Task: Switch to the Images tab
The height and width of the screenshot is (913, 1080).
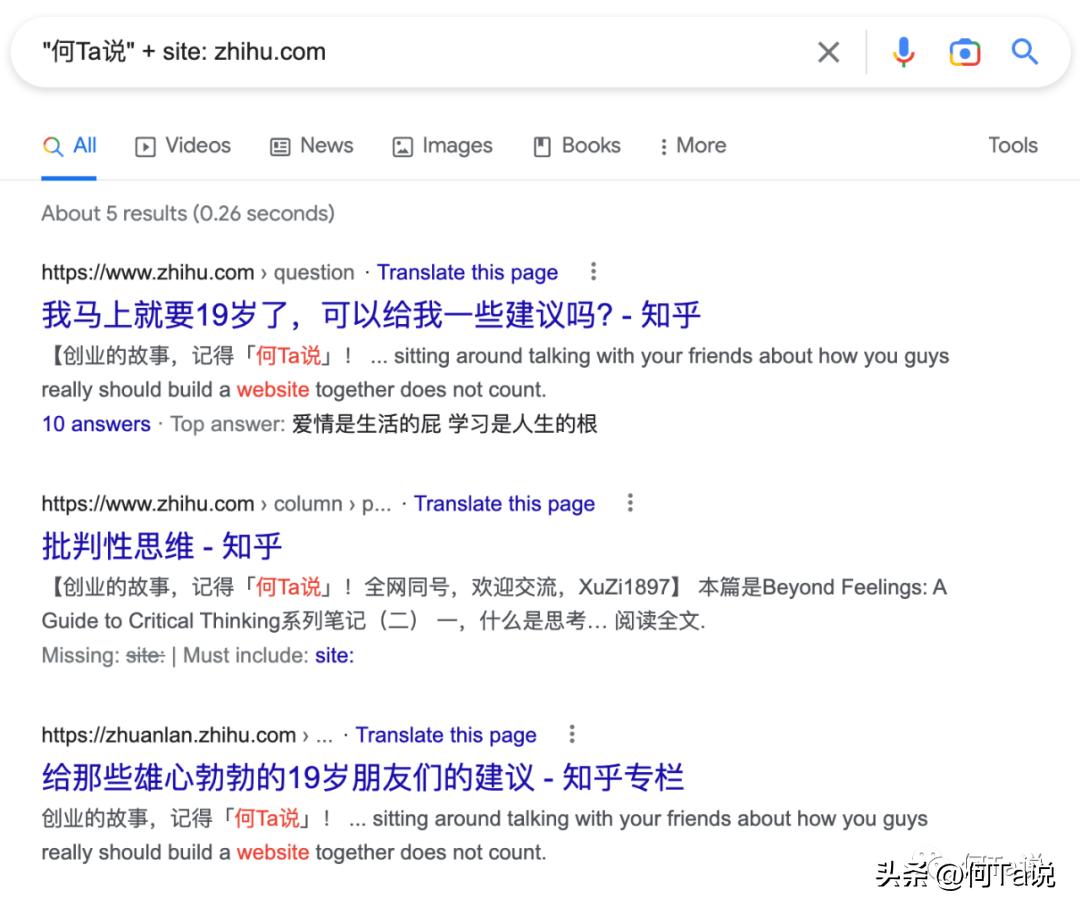Action: click(441, 146)
